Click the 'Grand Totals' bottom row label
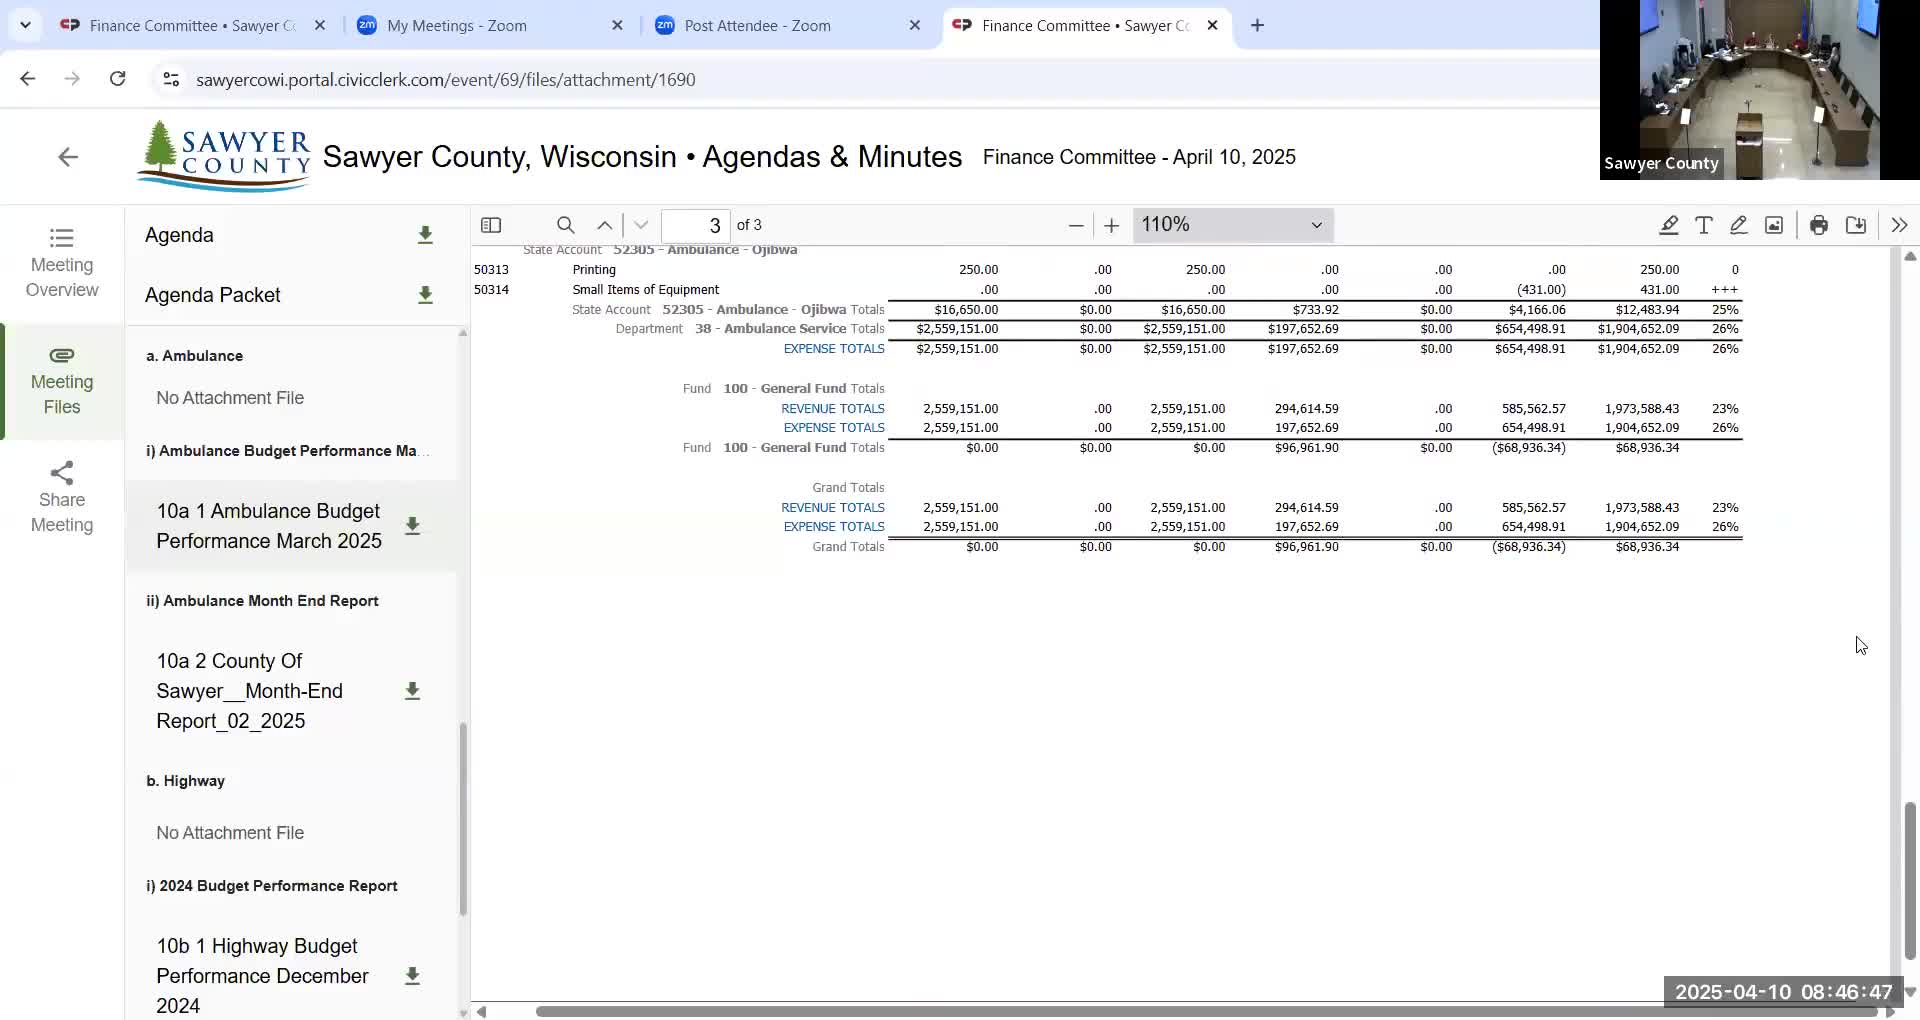 848,547
